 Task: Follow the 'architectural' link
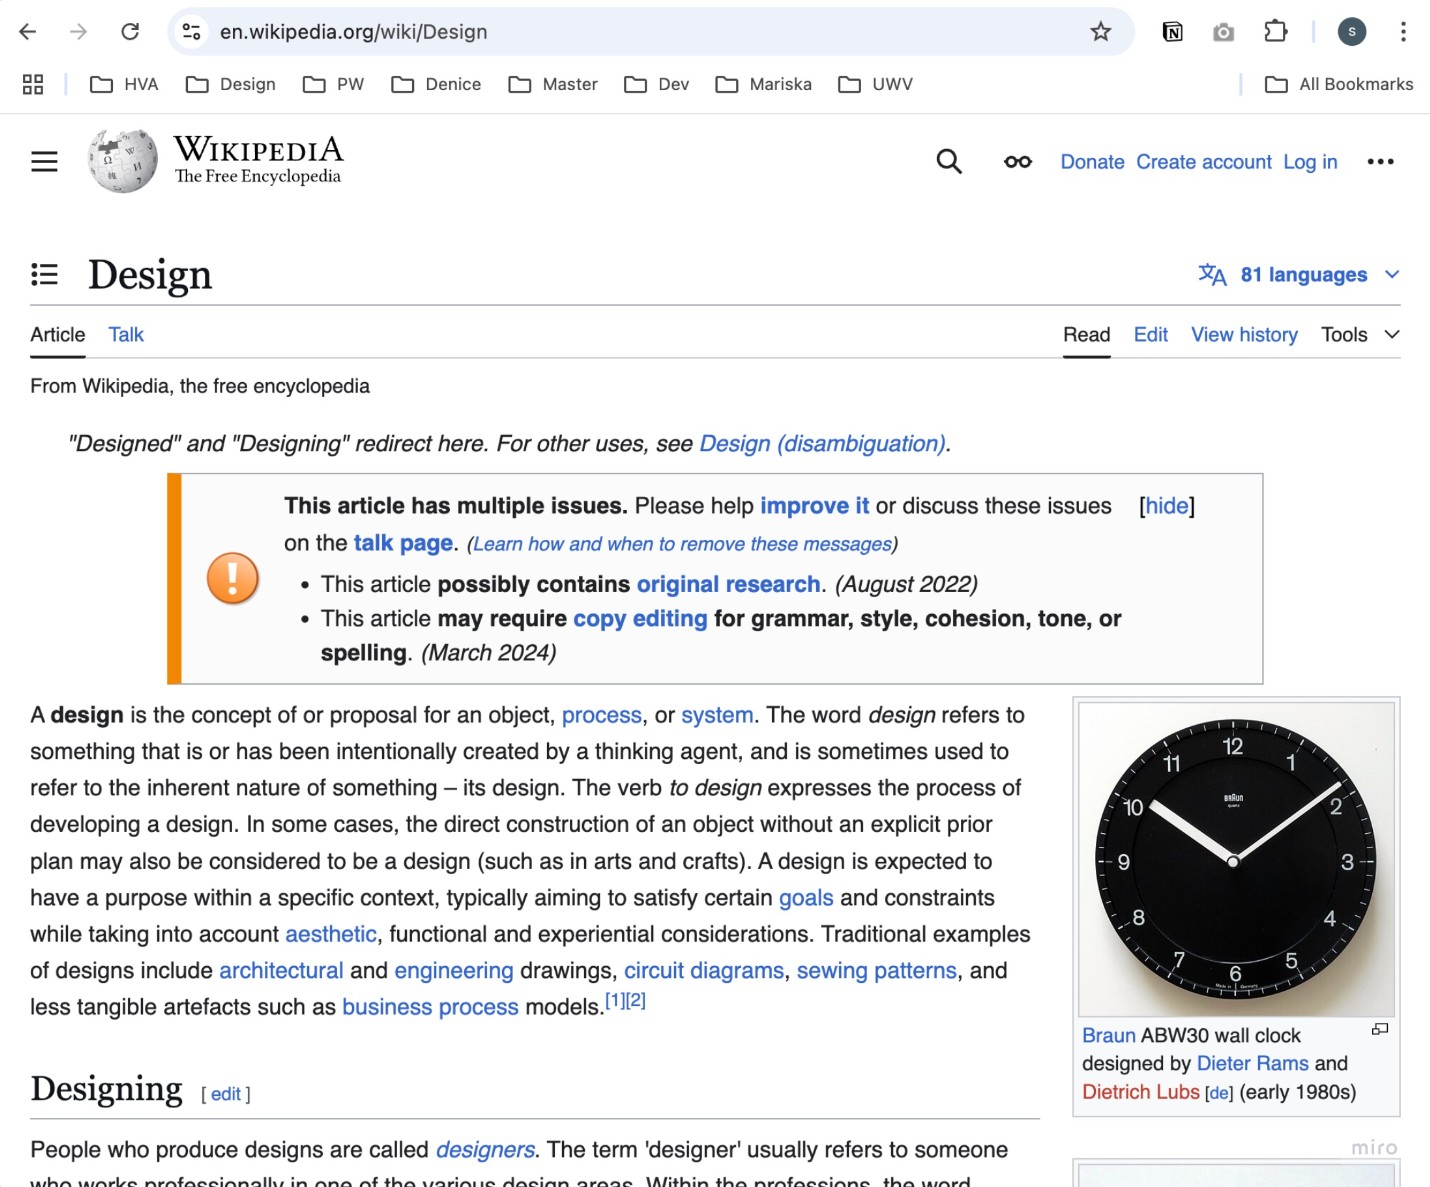click(x=281, y=971)
